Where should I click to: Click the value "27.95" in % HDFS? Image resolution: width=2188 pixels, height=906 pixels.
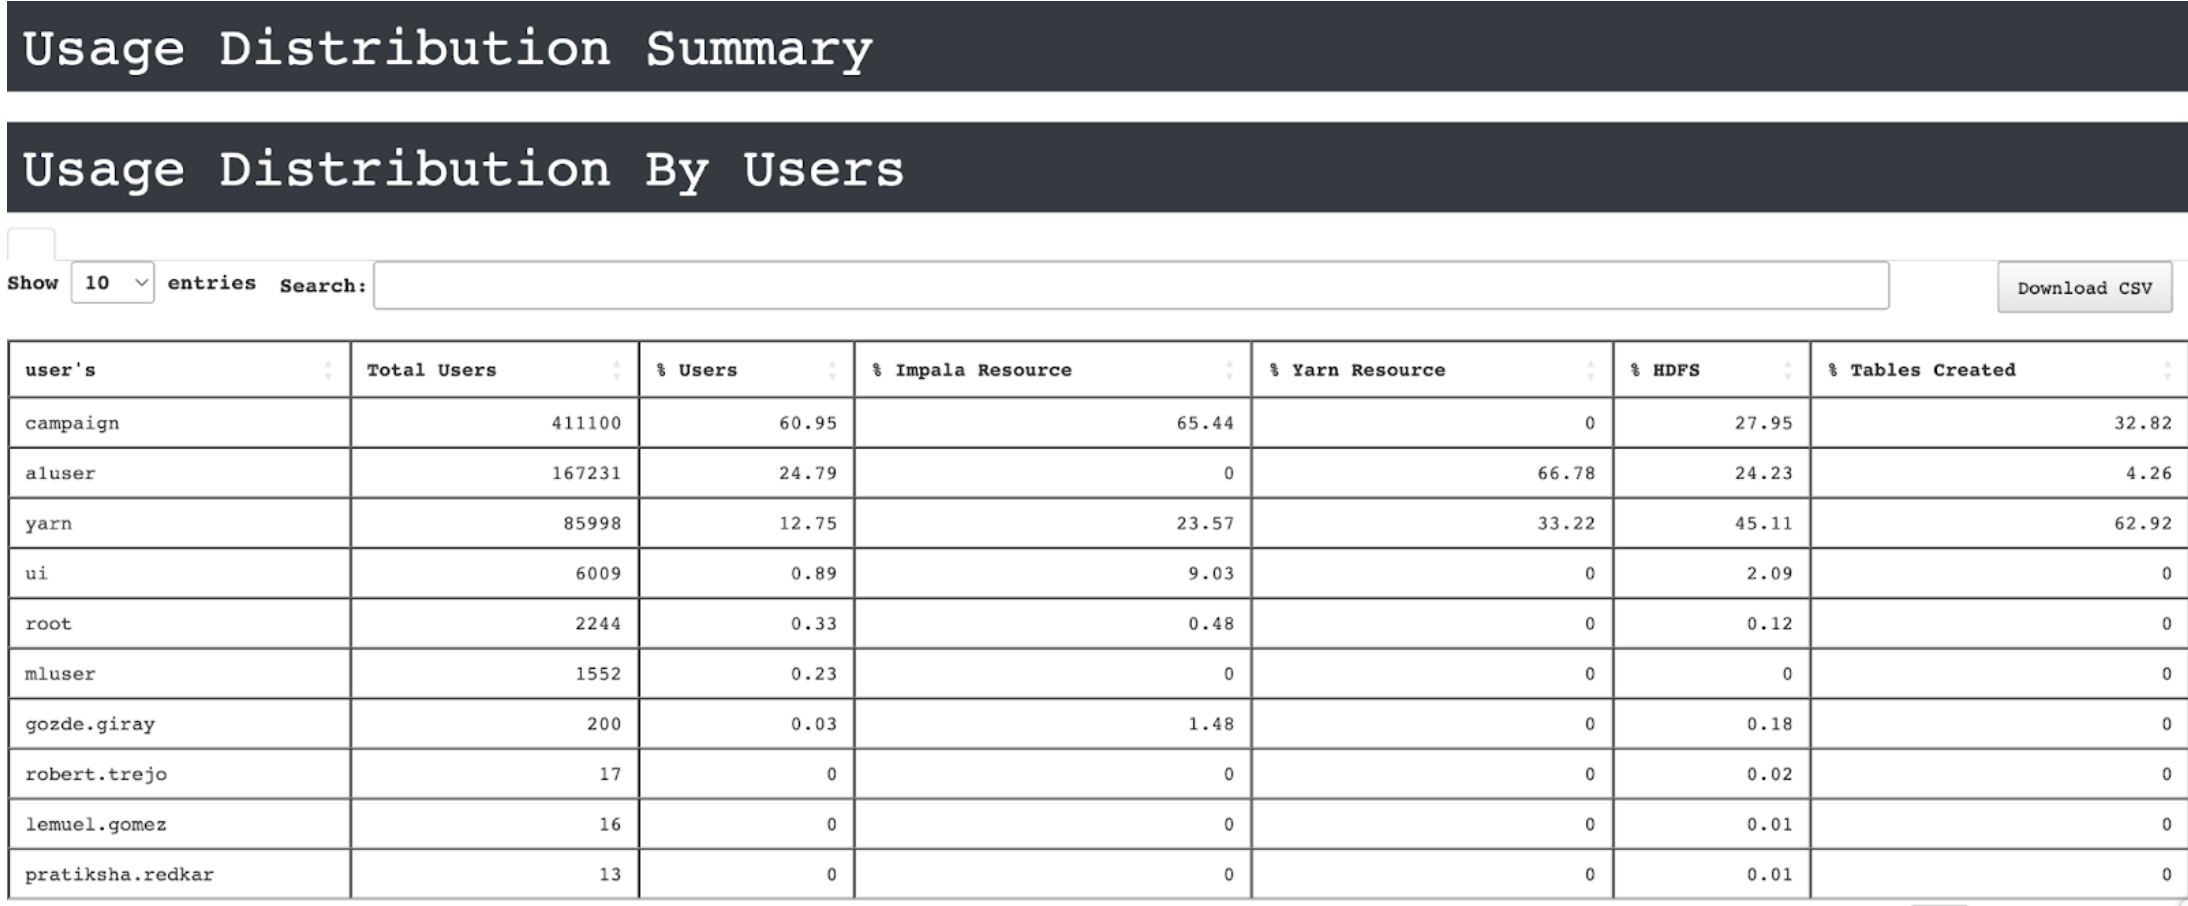point(1764,423)
